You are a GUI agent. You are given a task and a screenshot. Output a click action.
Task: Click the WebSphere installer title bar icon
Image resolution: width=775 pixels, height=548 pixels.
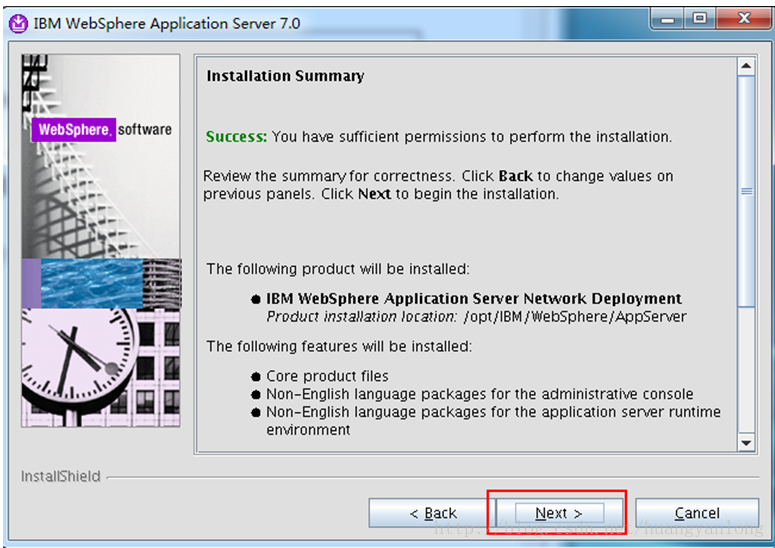point(18,23)
